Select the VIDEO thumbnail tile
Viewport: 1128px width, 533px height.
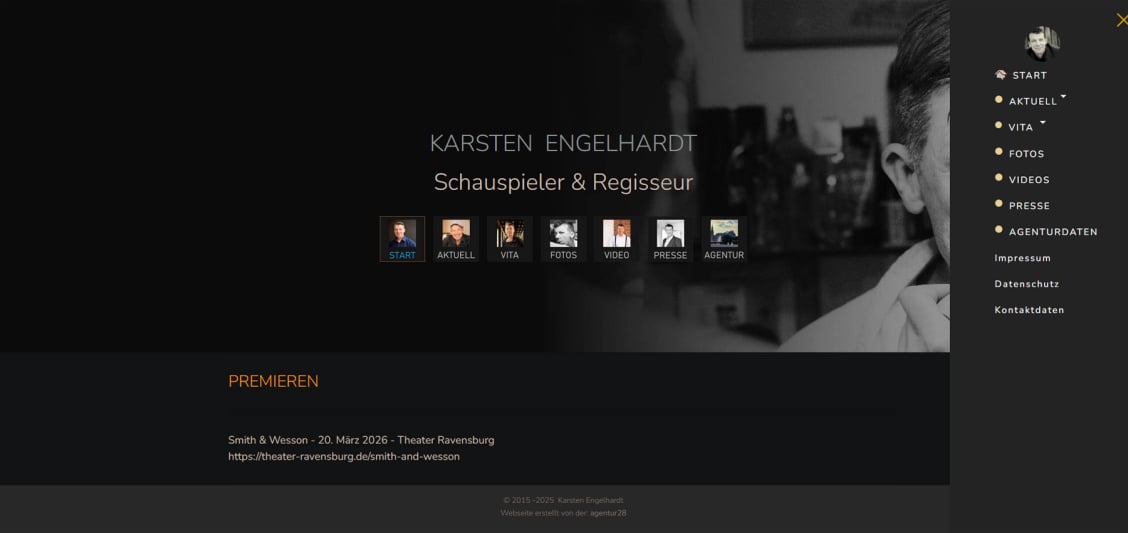tap(617, 240)
